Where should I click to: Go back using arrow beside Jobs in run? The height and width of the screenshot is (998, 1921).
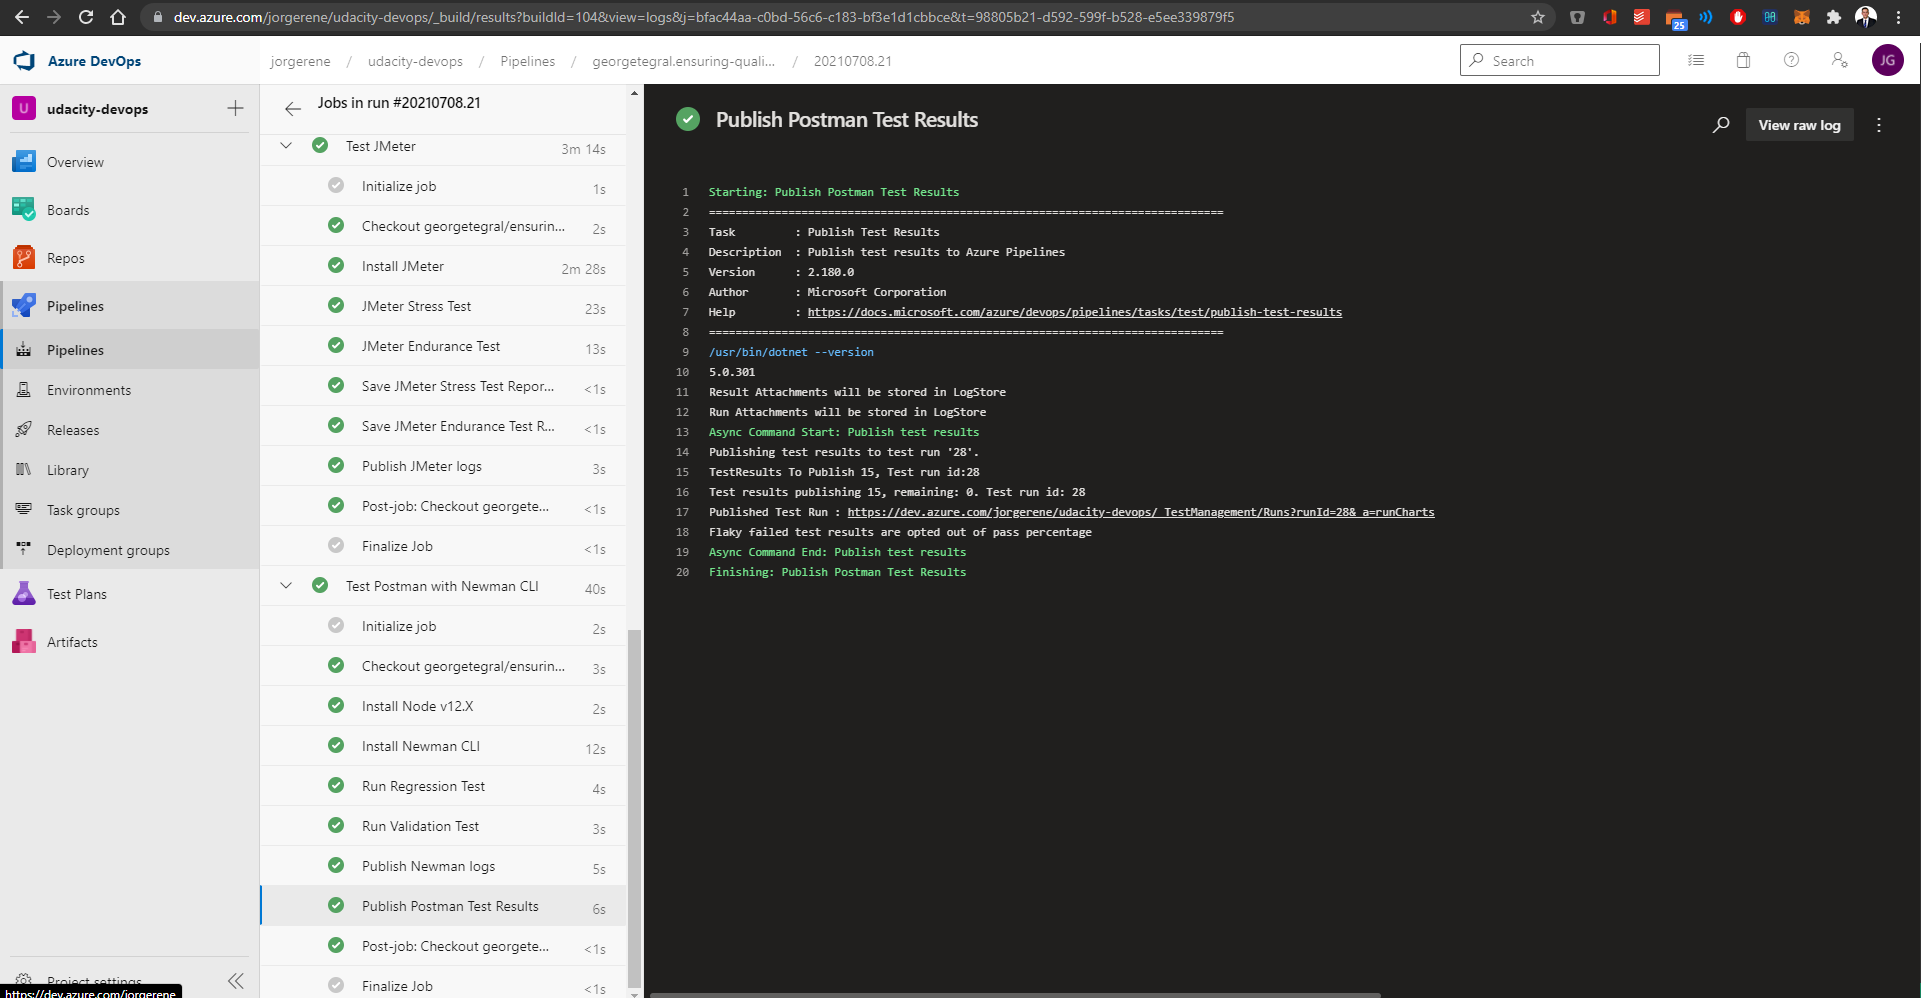(x=292, y=109)
